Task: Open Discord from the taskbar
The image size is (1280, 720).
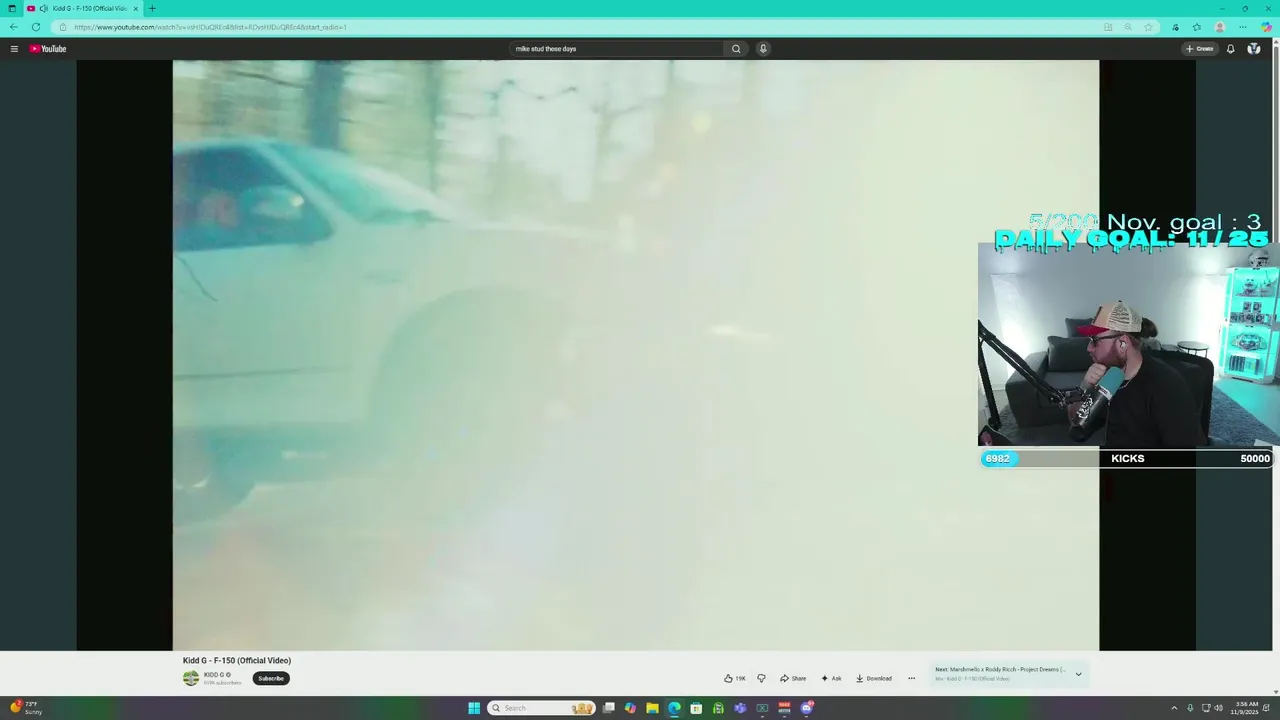Action: tap(807, 708)
